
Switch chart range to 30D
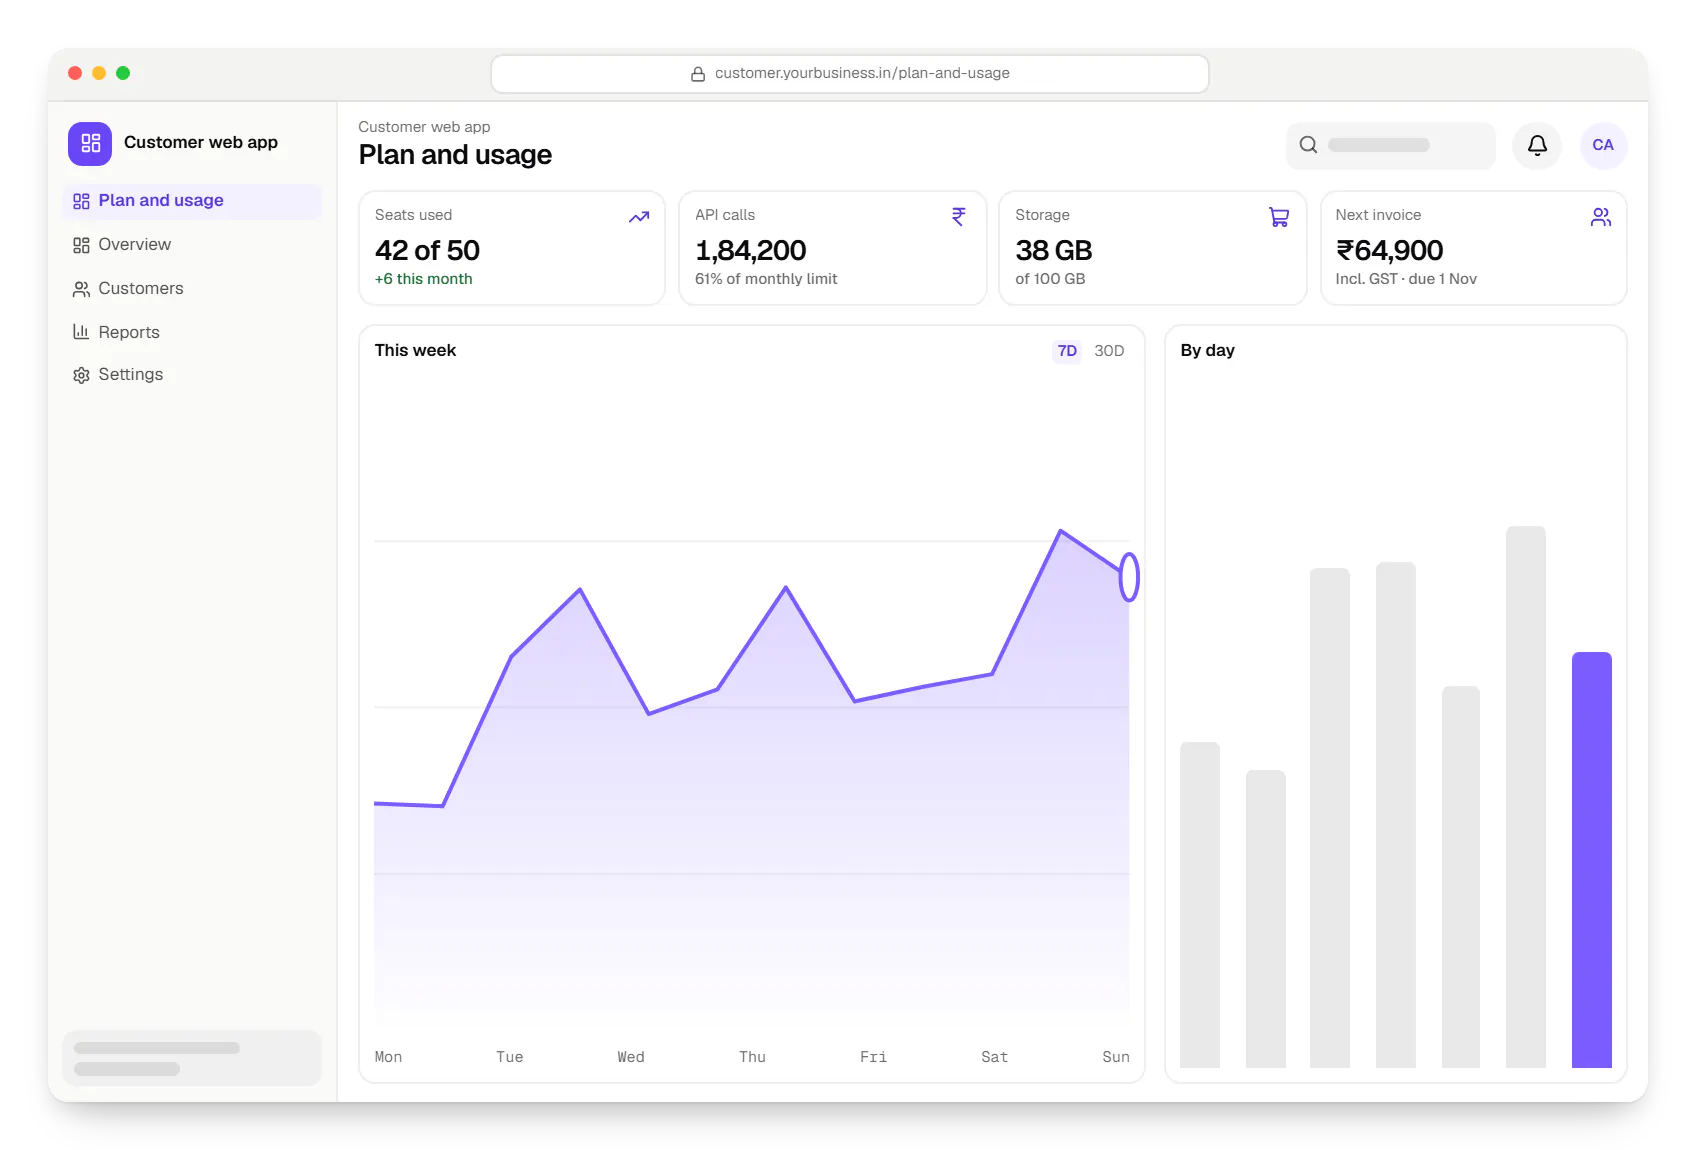pos(1109,351)
